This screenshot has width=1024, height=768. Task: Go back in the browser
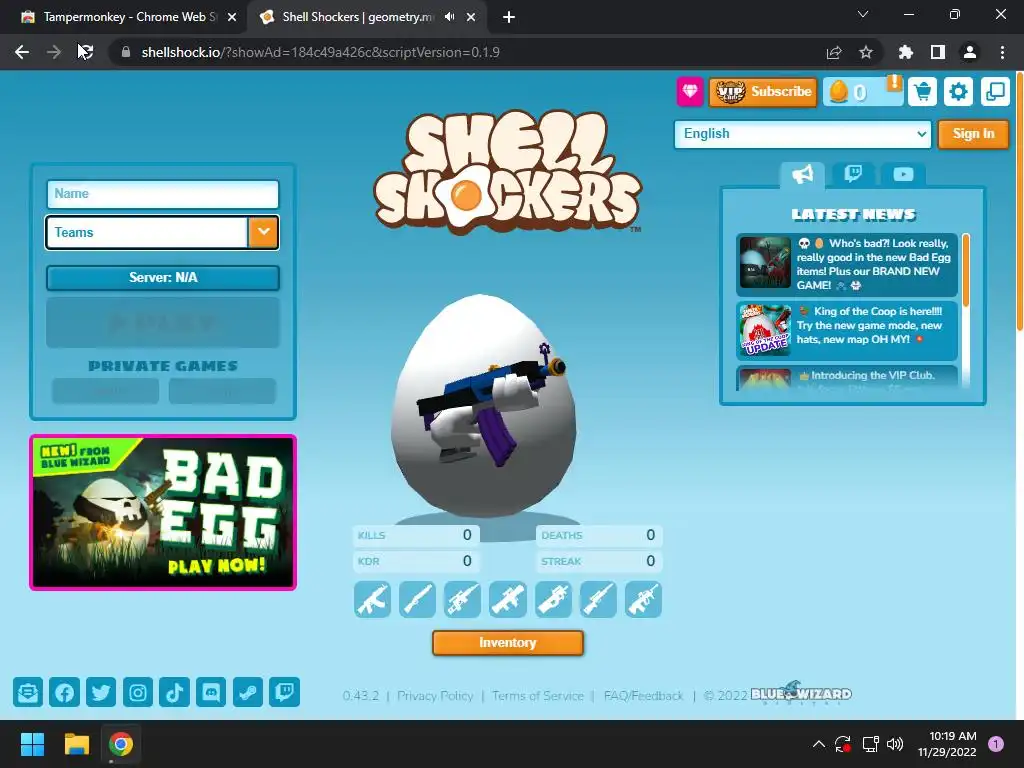pyautogui.click(x=22, y=52)
